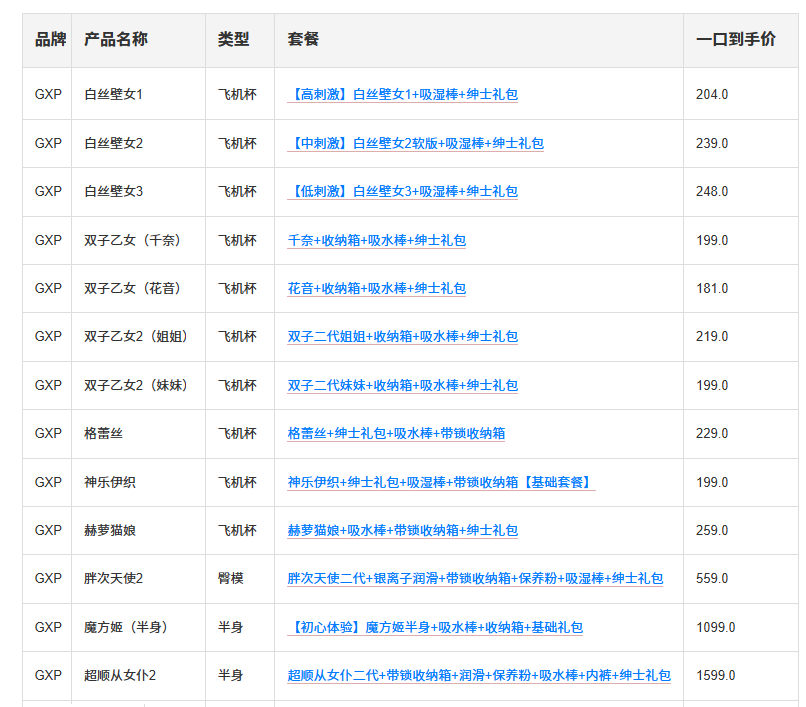This screenshot has width=806, height=707.
Task: Select the 1599.0 price cell
Action: [x=715, y=675]
